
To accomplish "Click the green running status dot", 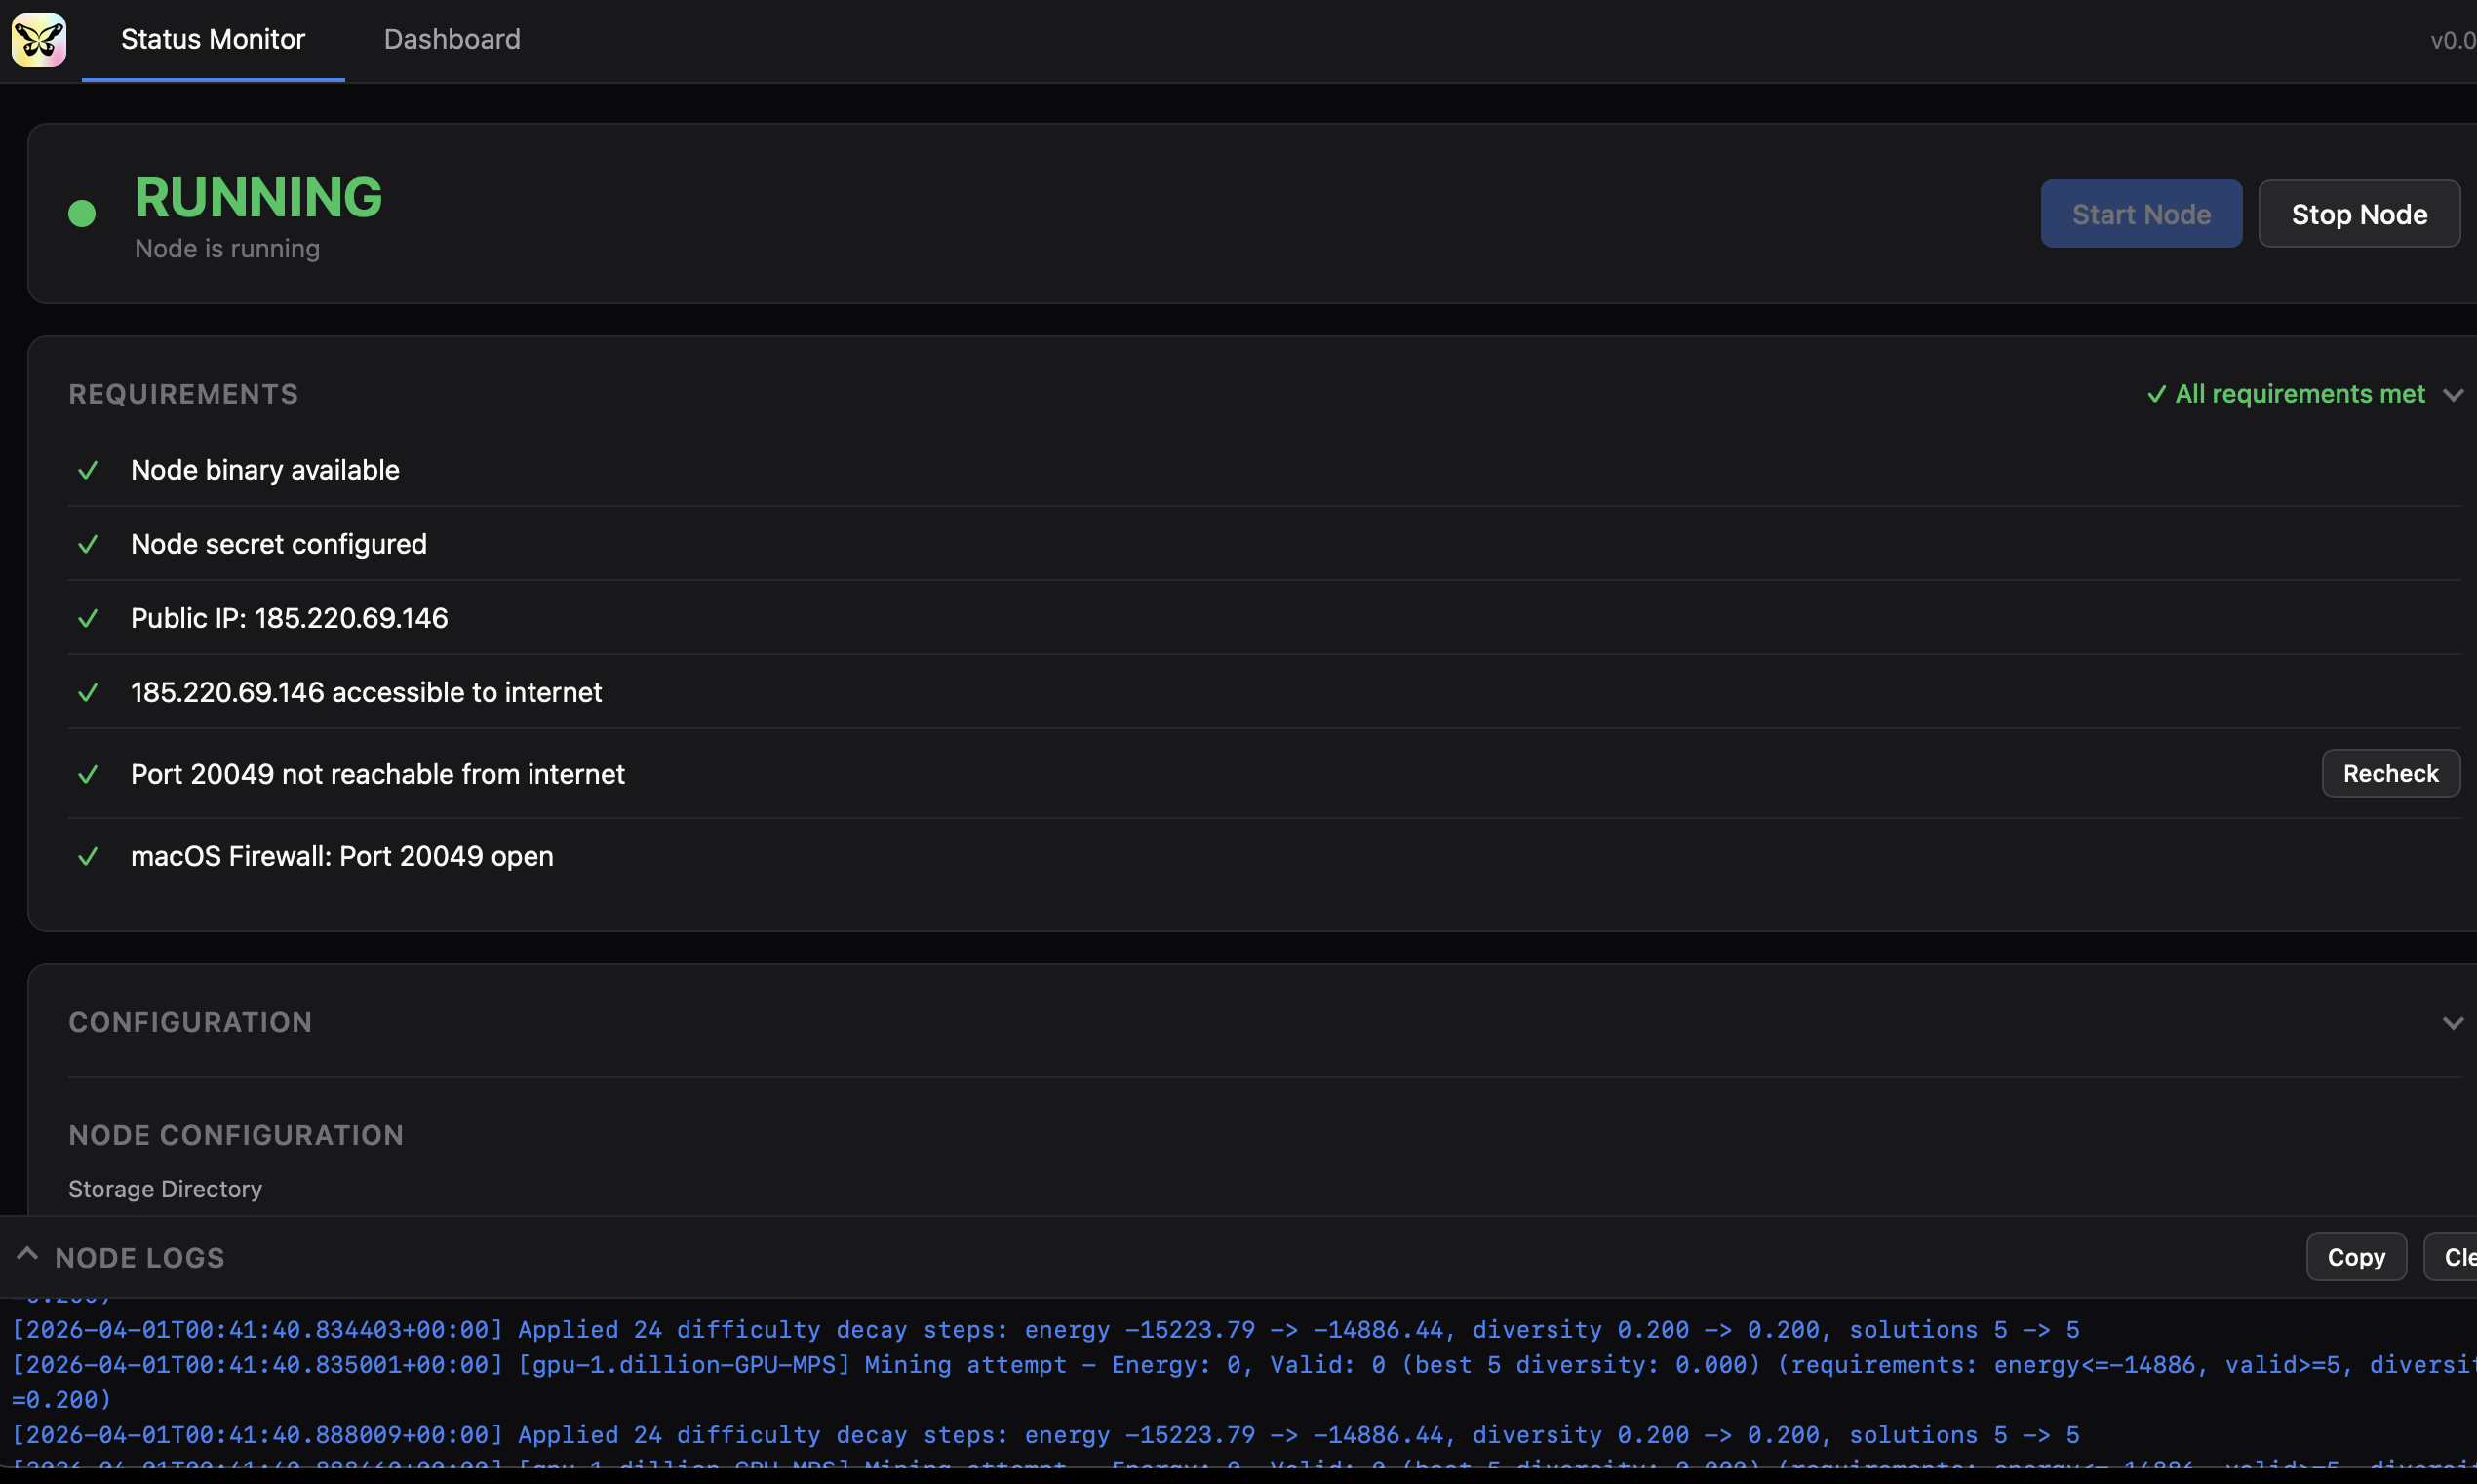I will pyautogui.click(x=82, y=213).
